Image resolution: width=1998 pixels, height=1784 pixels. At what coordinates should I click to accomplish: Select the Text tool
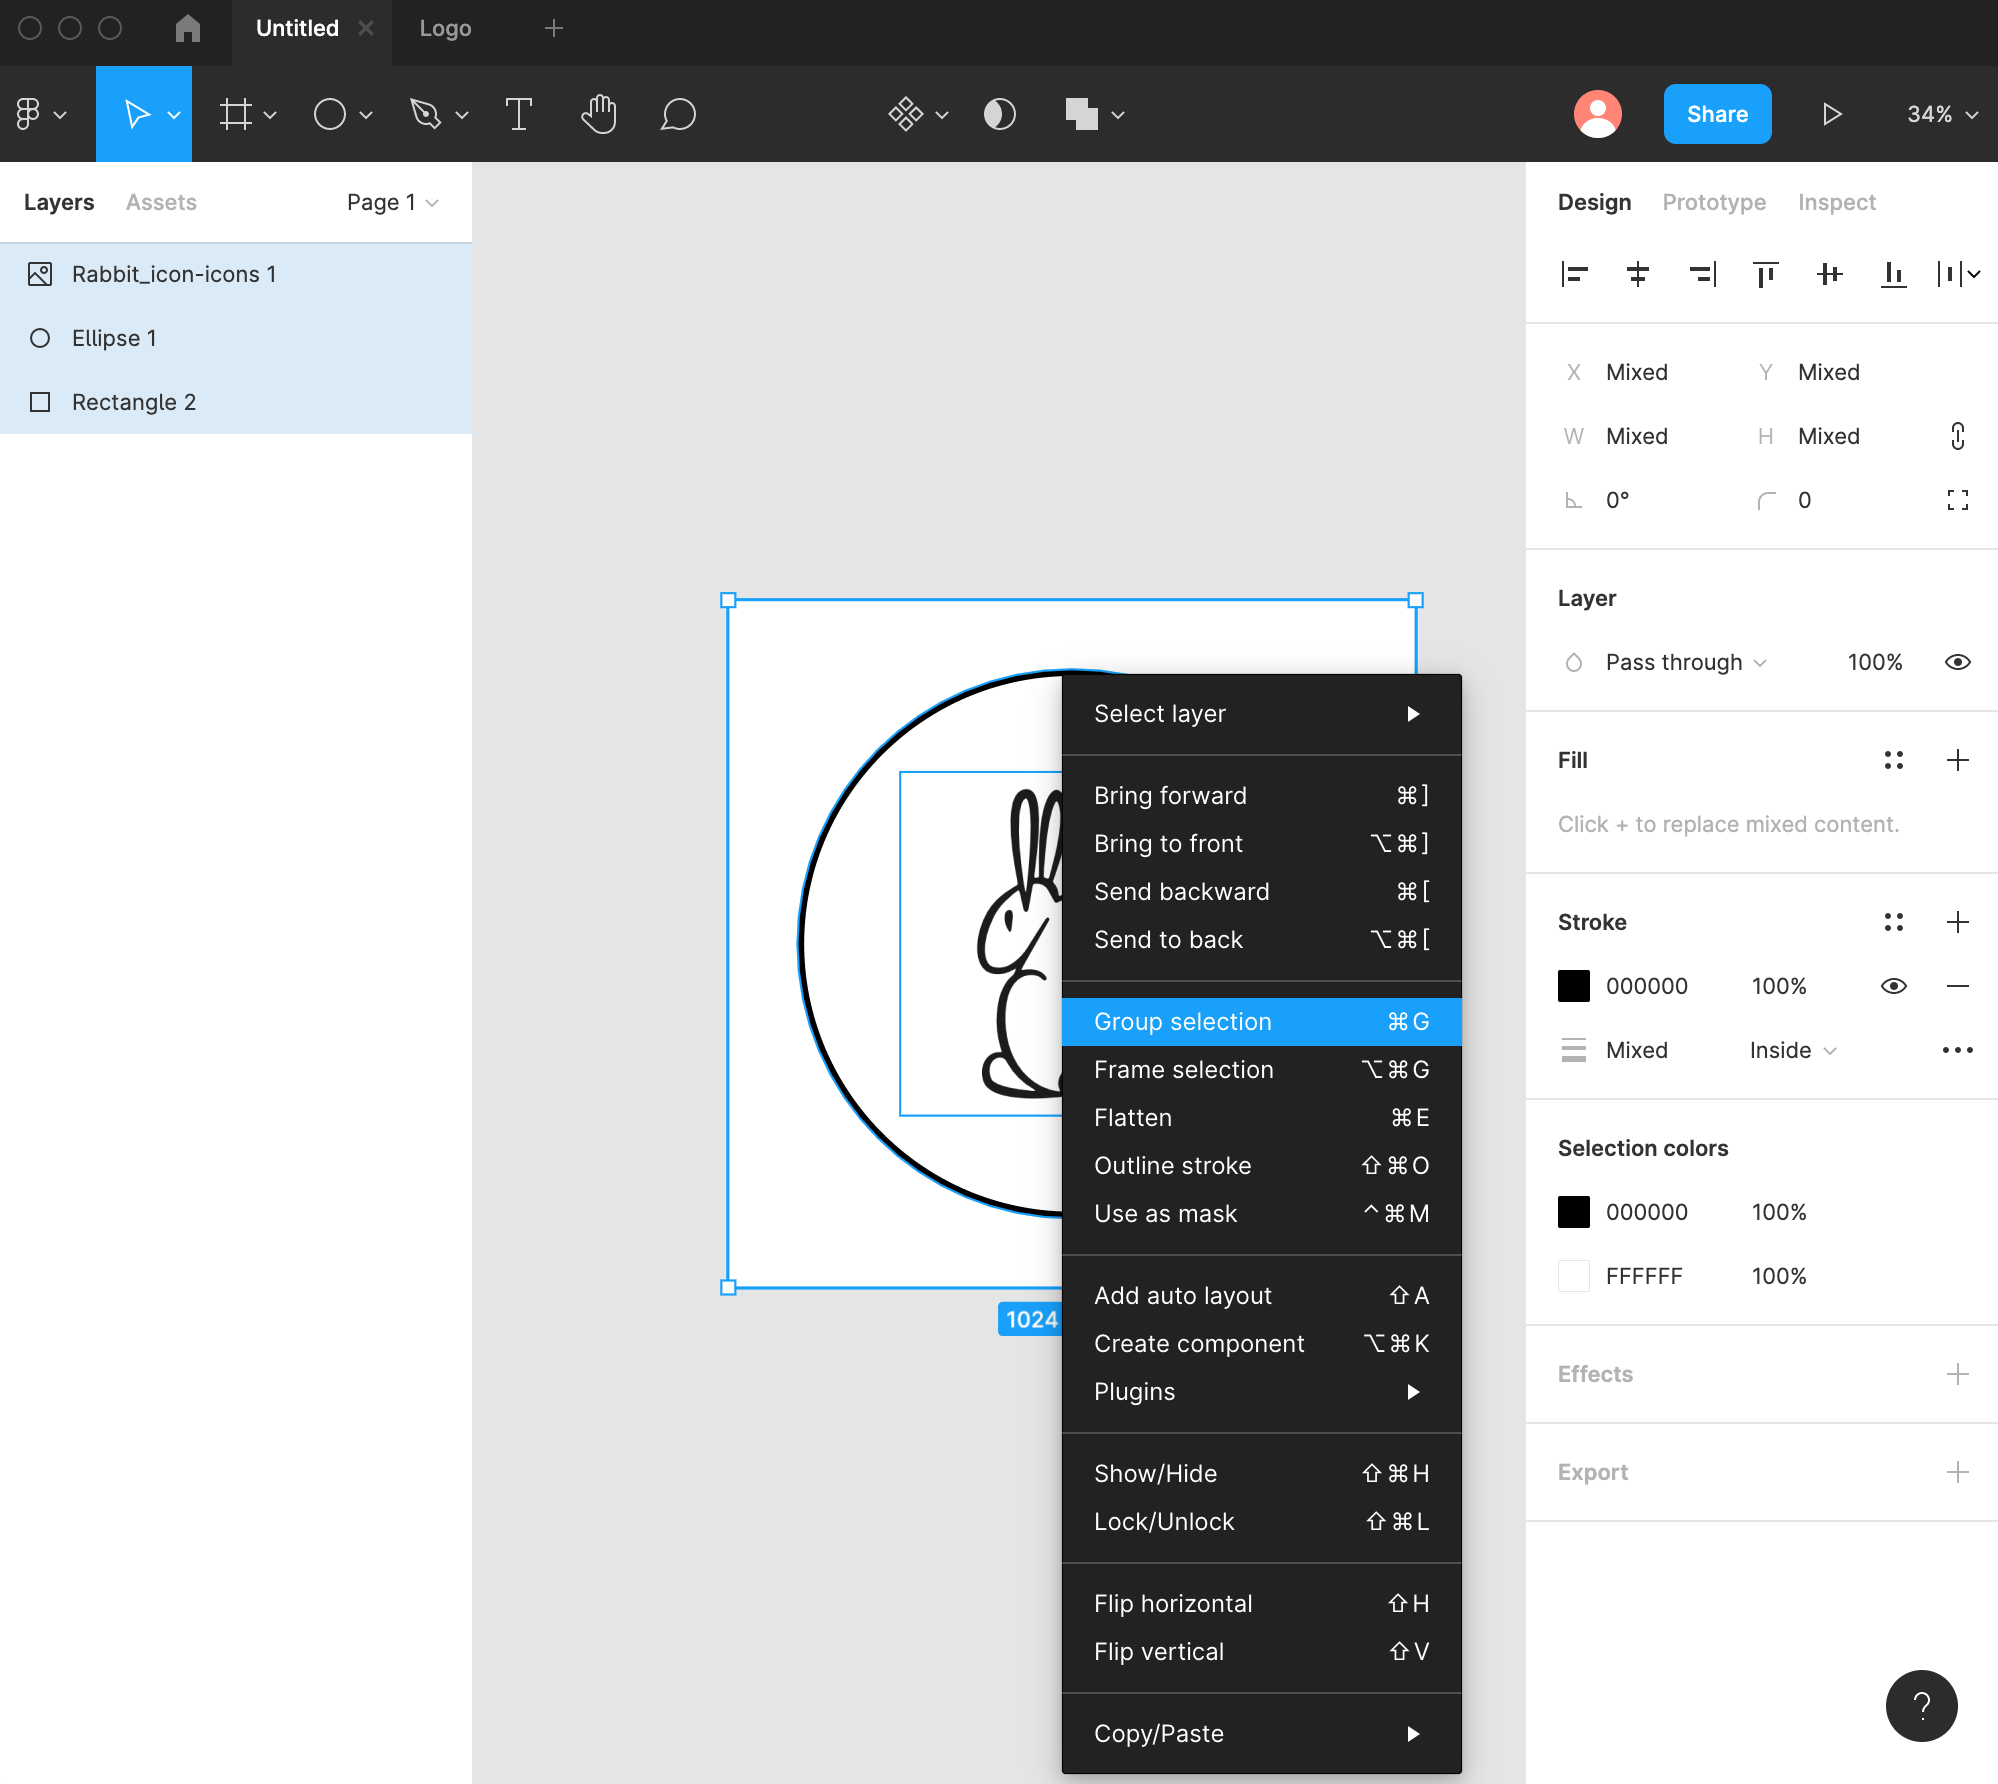coord(518,114)
